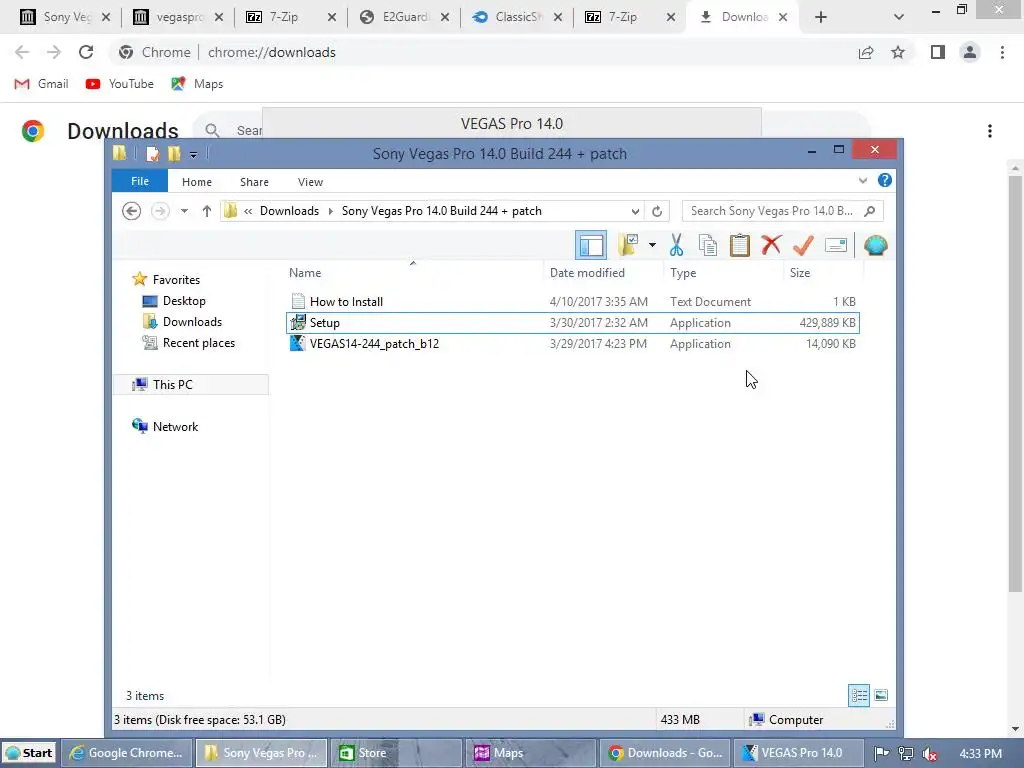Open Chrome profile avatar button
This screenshot has width=1024, height=768.
(x=970, y=52)
